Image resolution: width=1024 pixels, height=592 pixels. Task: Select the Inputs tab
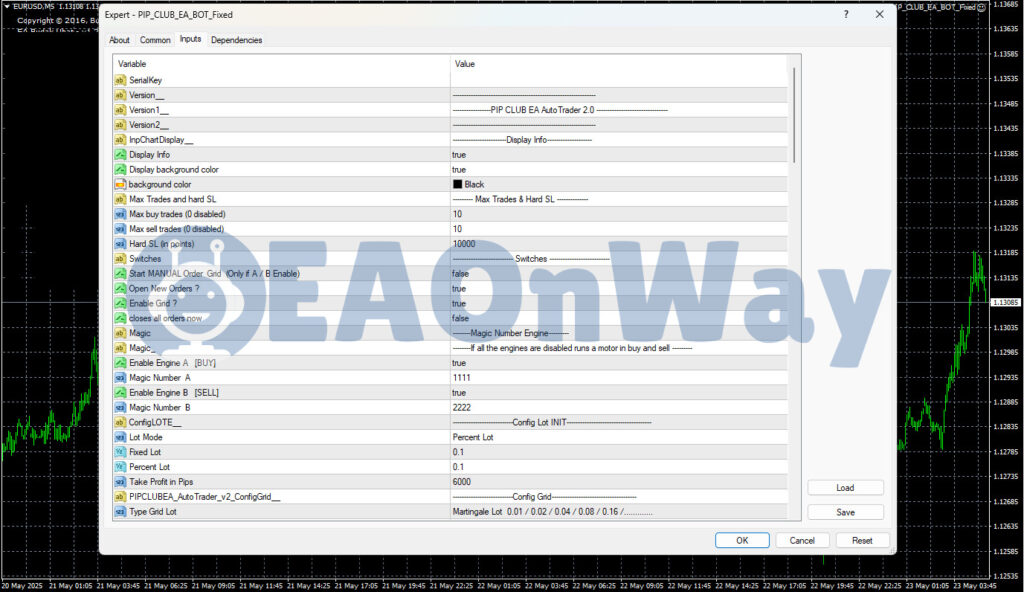(190, 39)
